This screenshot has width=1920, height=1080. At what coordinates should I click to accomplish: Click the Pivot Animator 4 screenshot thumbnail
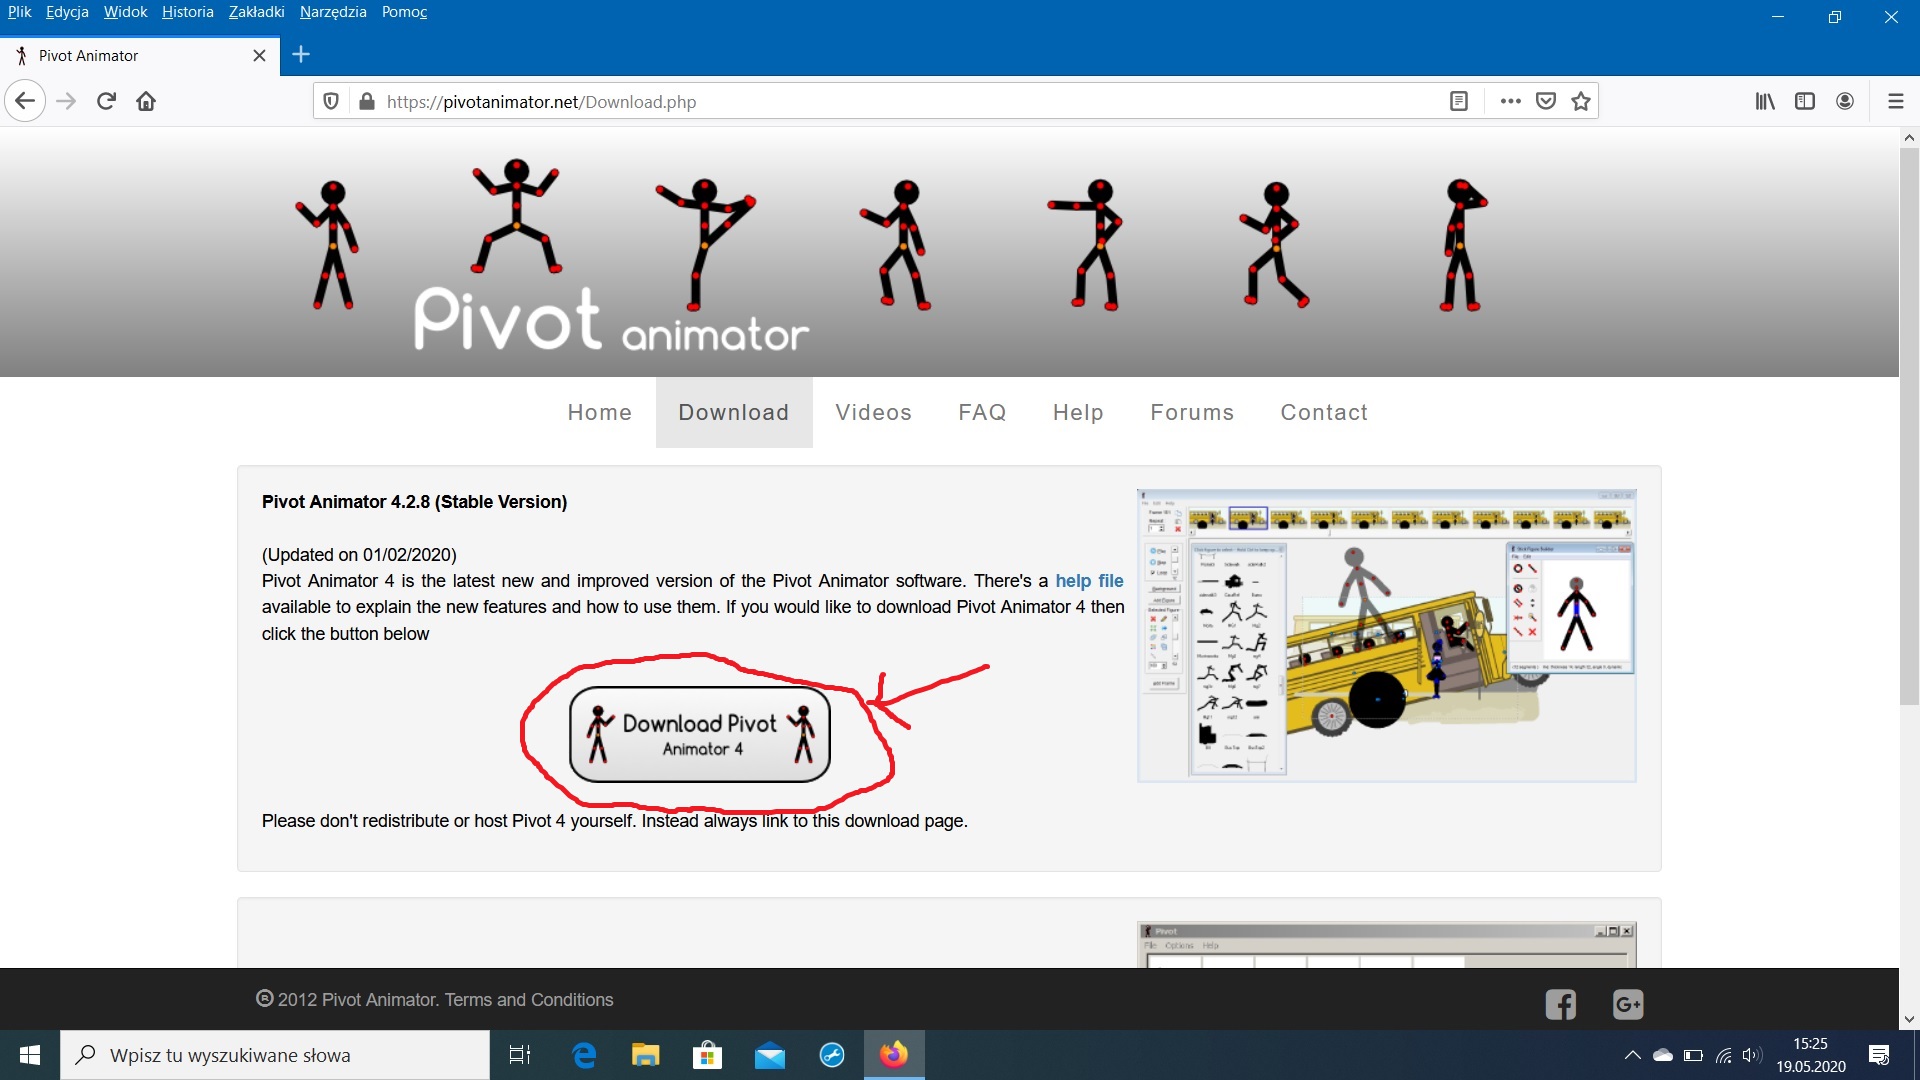(1386, 635)
